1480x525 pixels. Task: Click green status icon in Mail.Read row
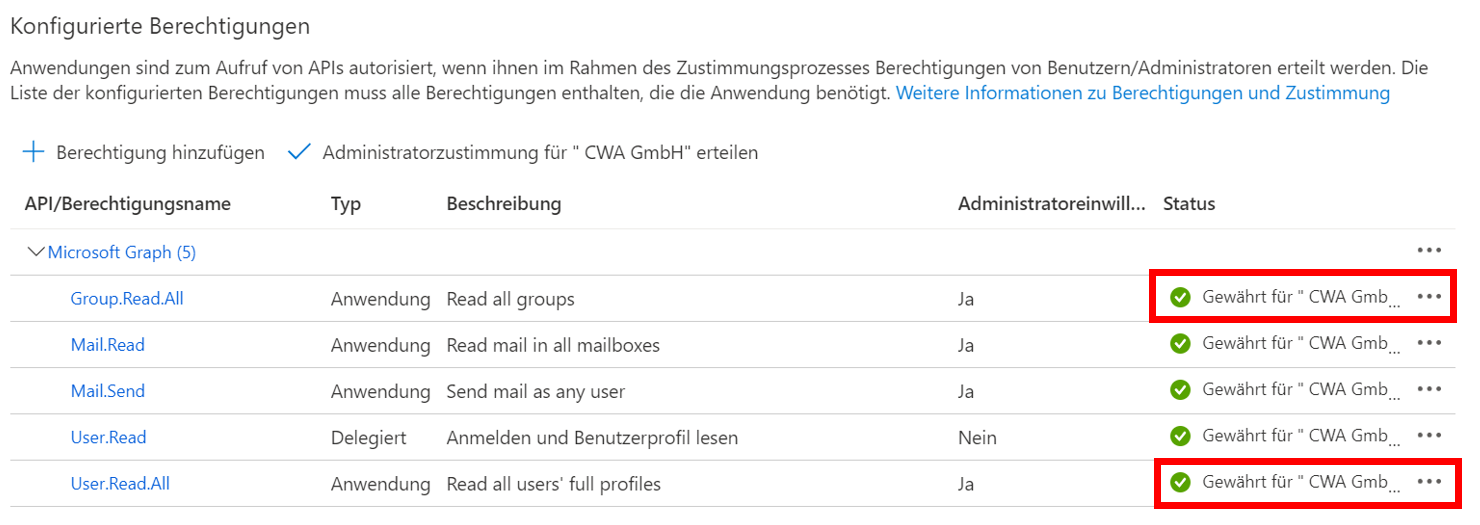tap(1180, 344)
